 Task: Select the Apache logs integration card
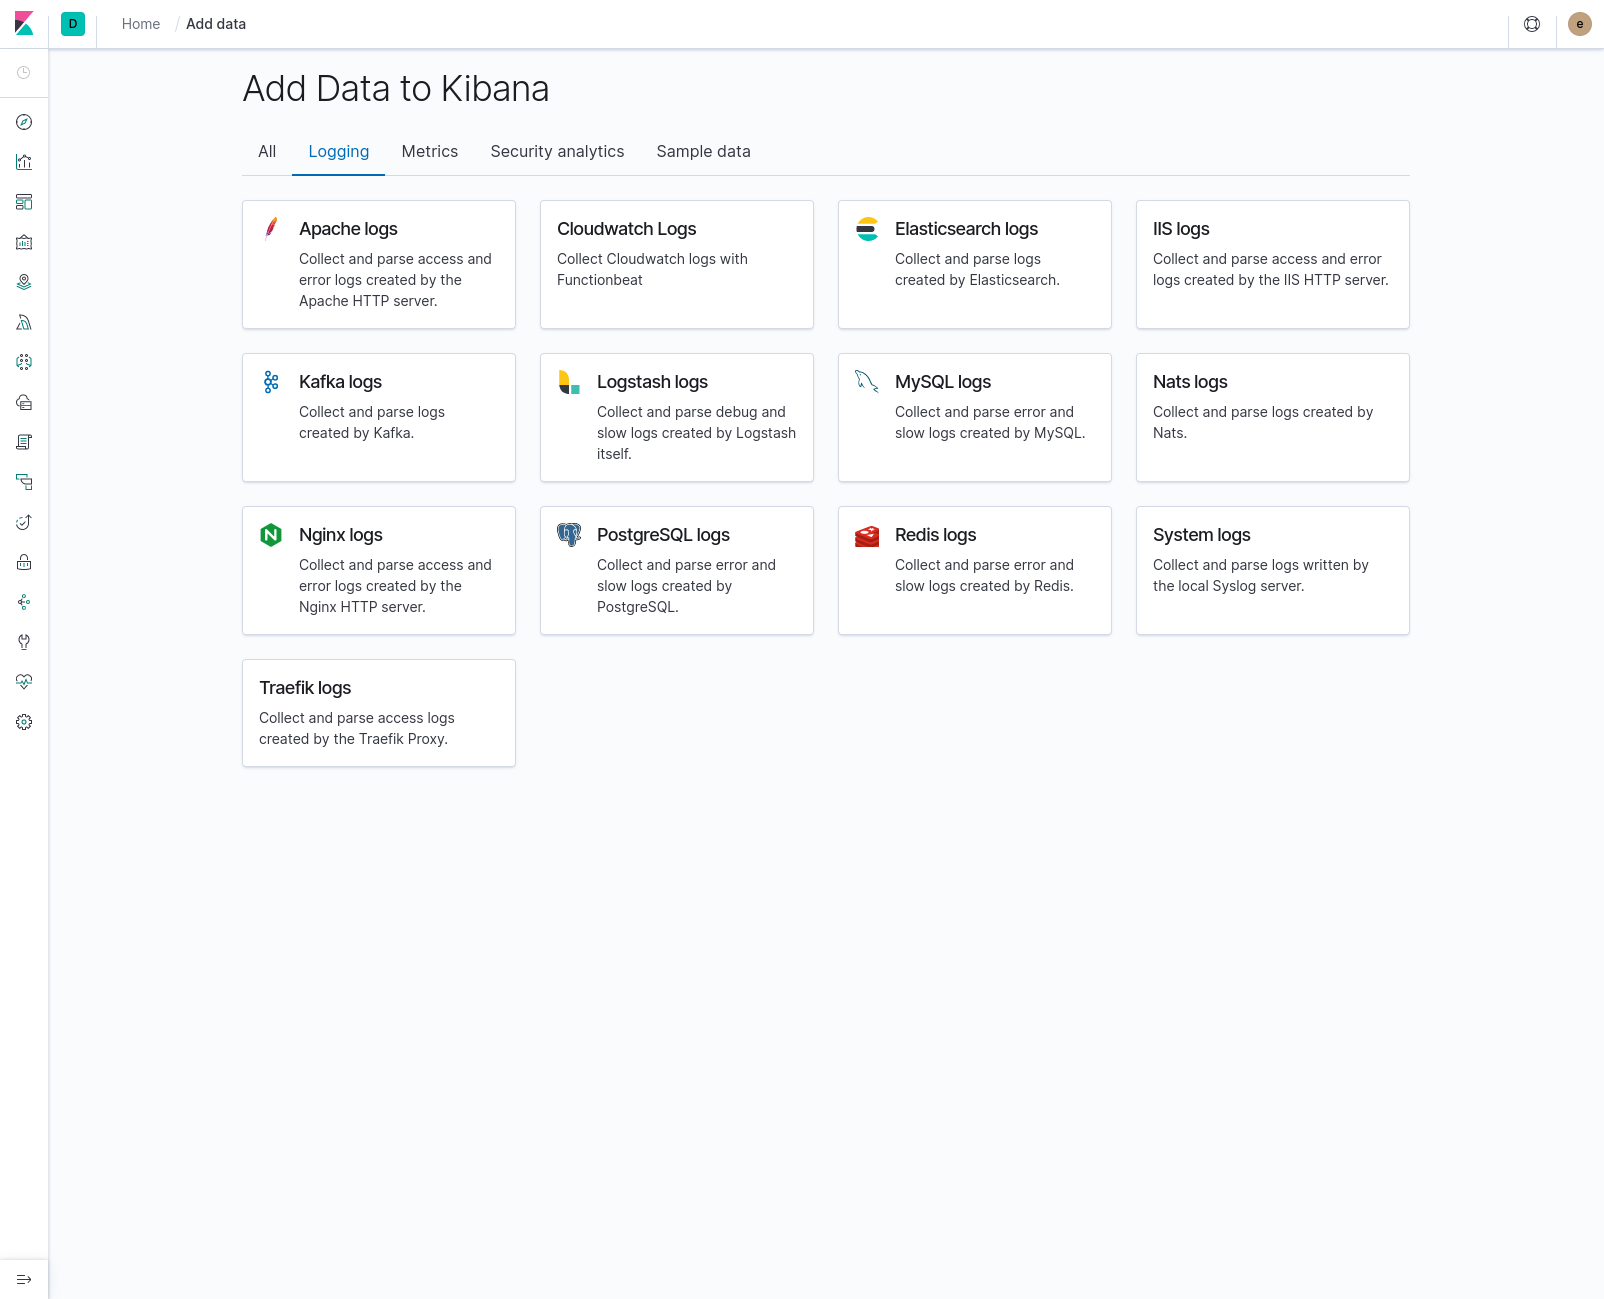click(x=378, y=264)
